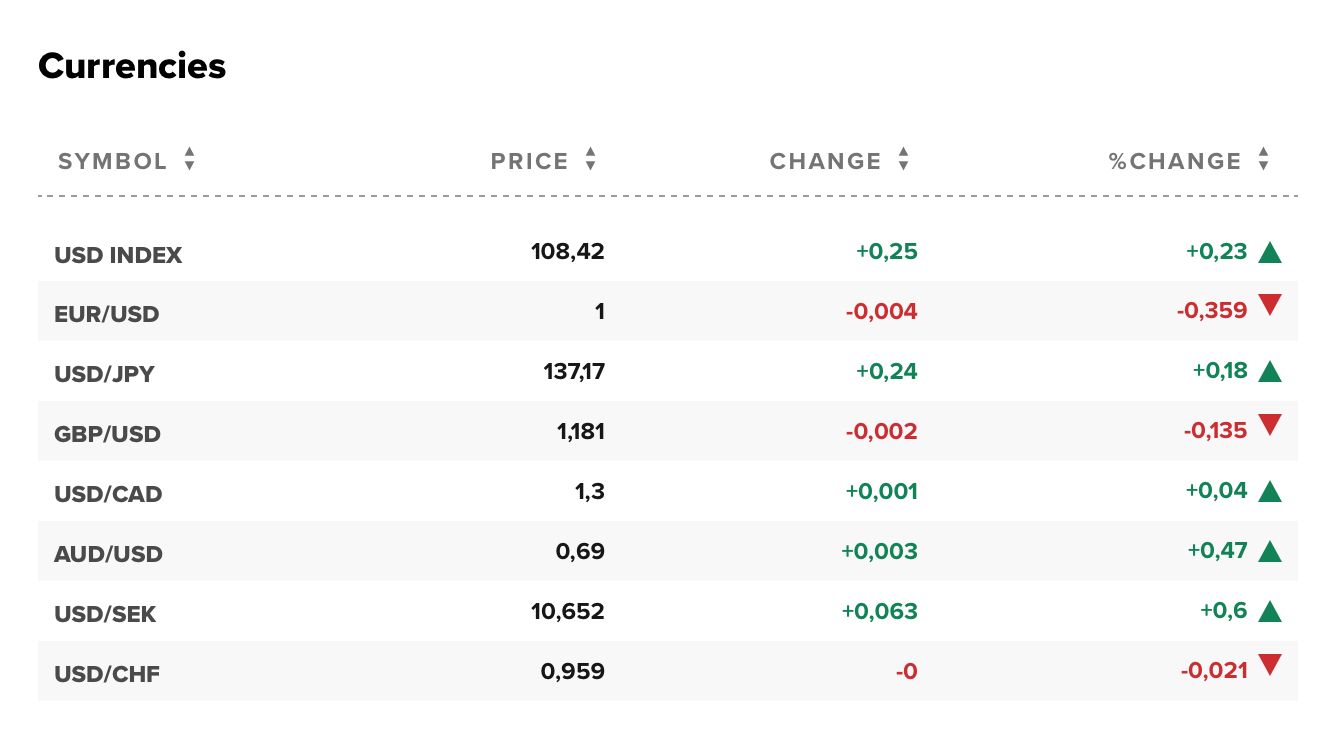Screen dimensions: 1322x750
Task: Click red down triangle in GBP/USD row
Action: click(1270, 426)
